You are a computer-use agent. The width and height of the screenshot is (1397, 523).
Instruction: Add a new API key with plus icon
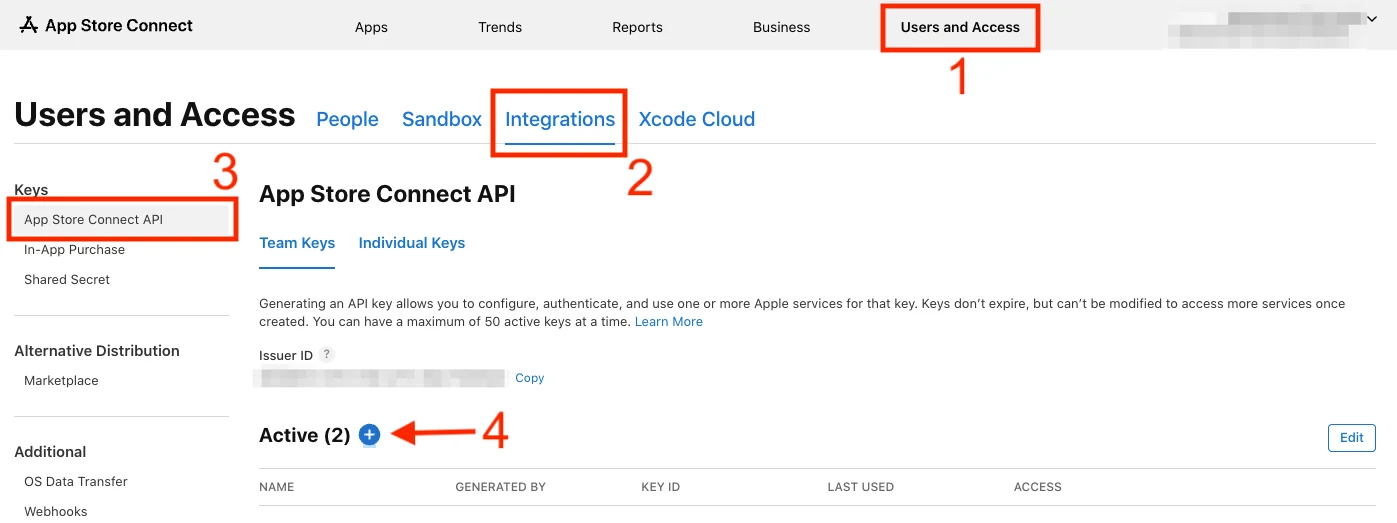click(370, 435)
